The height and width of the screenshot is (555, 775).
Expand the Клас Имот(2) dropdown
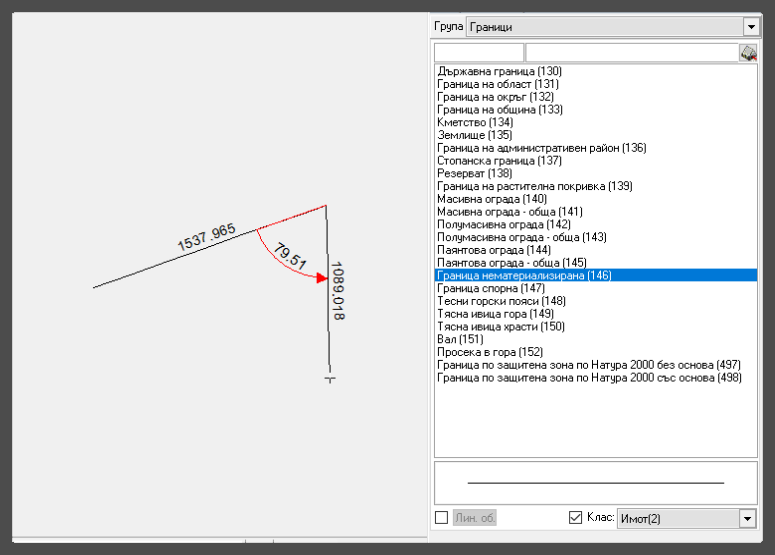(747, 518)
